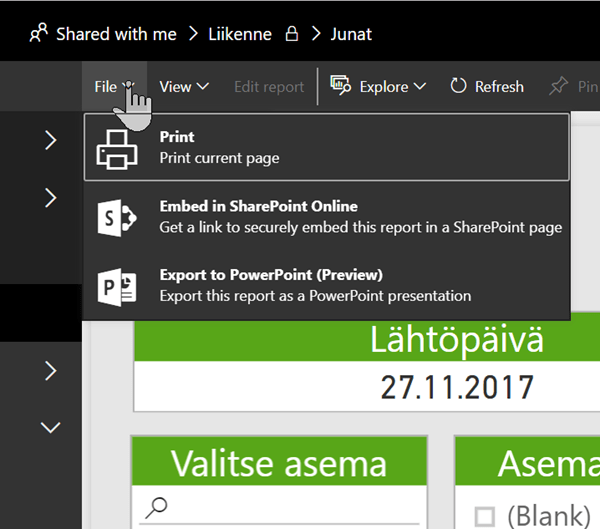Image resolution: width=600 pixels, height=529 pixels.
Task: Click the Valitse asema search field
Action: 279,508
